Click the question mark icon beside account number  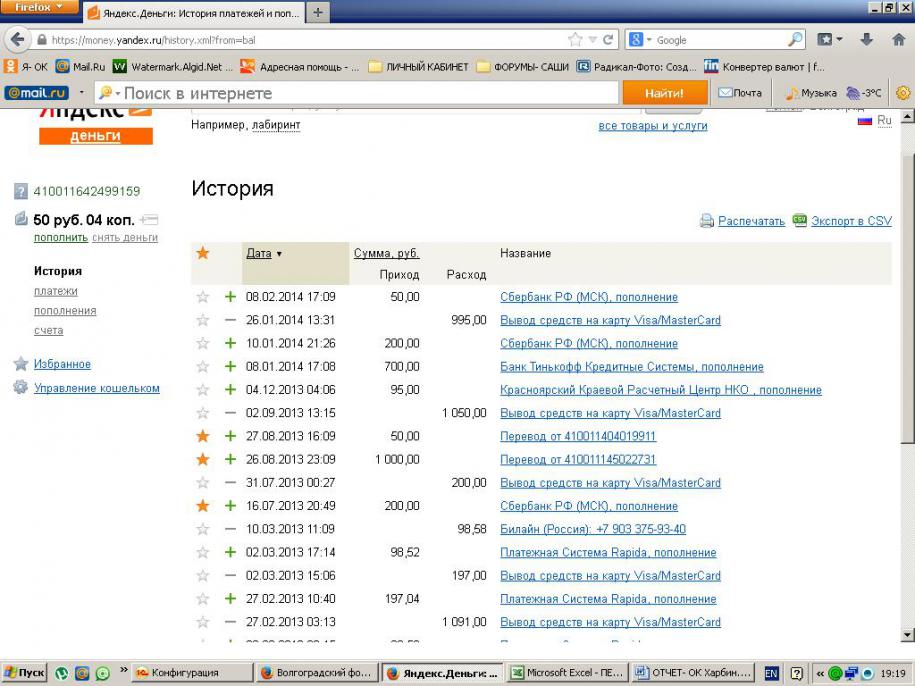pyautogui.click(x=20, y=191)
